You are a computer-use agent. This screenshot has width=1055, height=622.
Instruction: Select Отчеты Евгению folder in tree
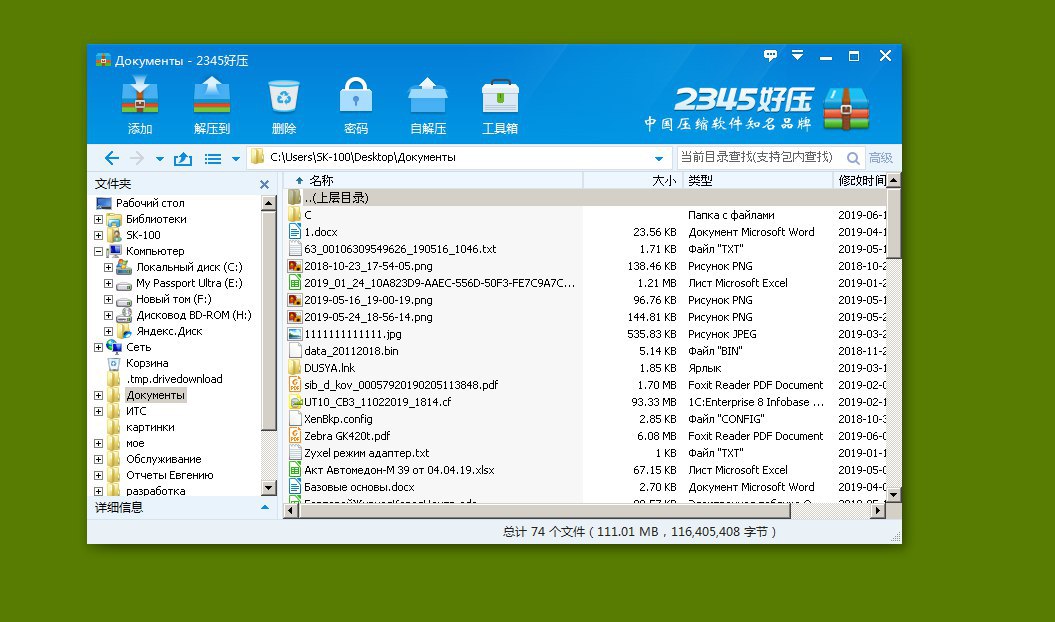pos(170,475)
